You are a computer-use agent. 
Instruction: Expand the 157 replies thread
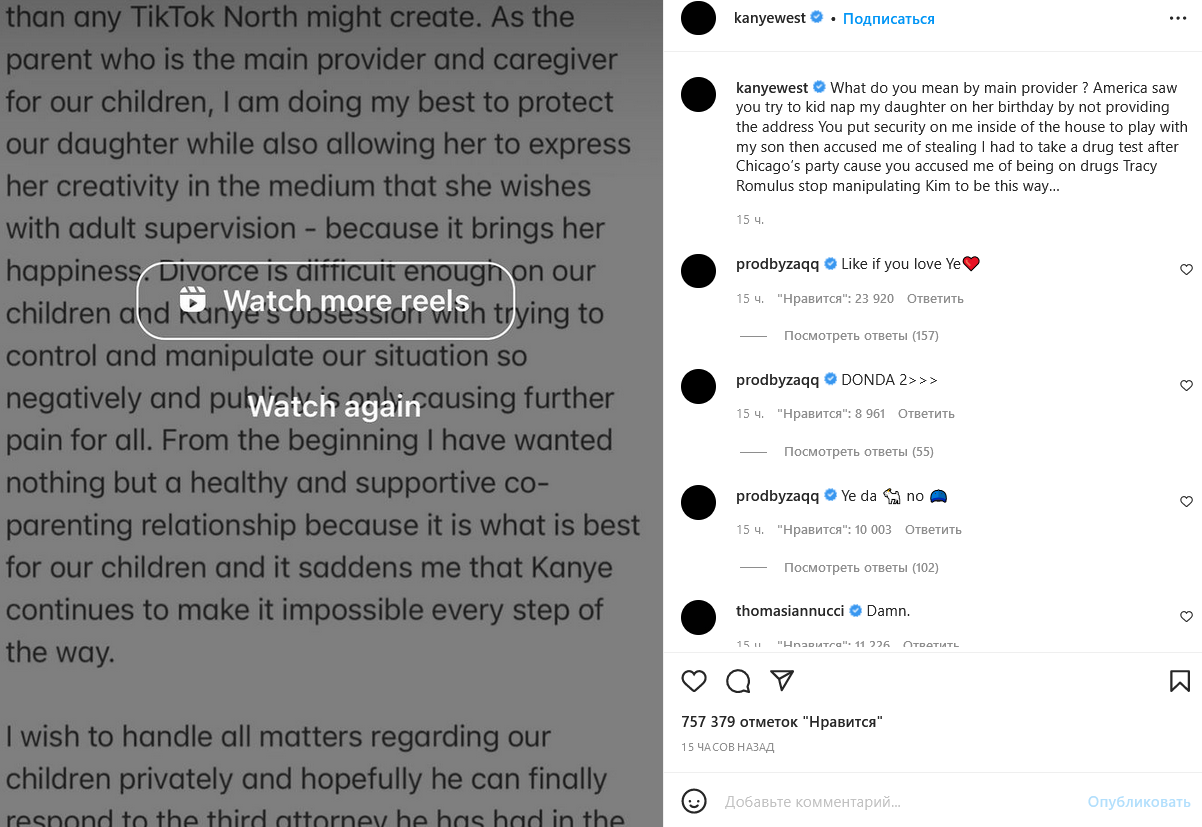point(861,336)
